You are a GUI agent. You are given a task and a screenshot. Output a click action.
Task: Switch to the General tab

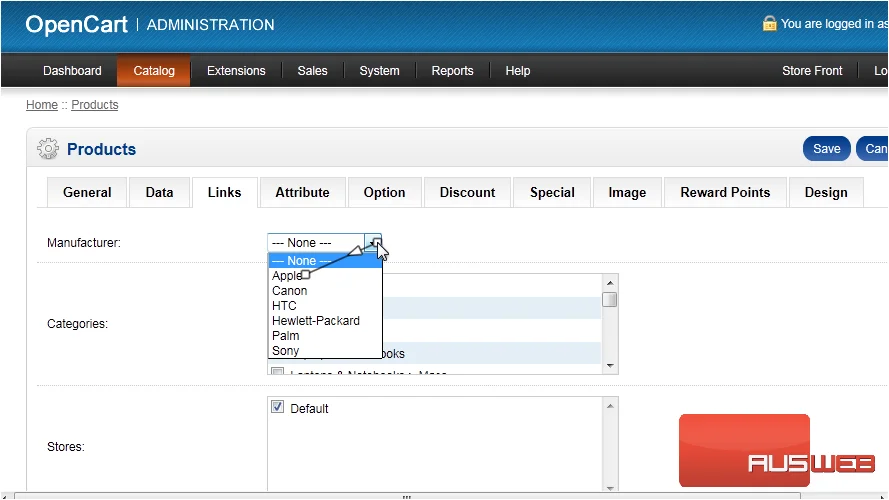click(87, 193)
